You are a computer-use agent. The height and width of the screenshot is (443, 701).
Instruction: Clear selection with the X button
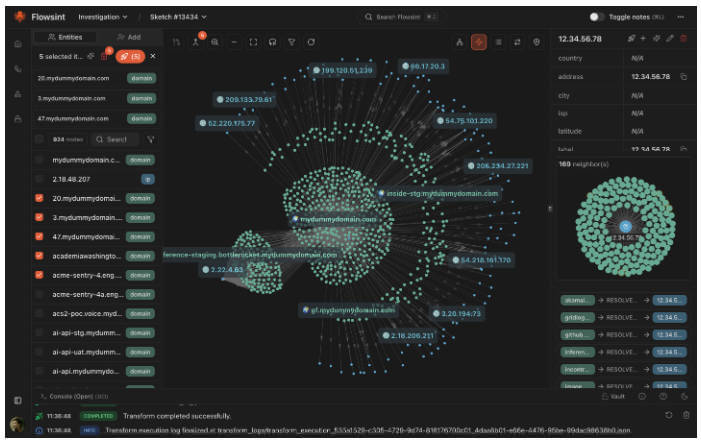tap(153, 56)
